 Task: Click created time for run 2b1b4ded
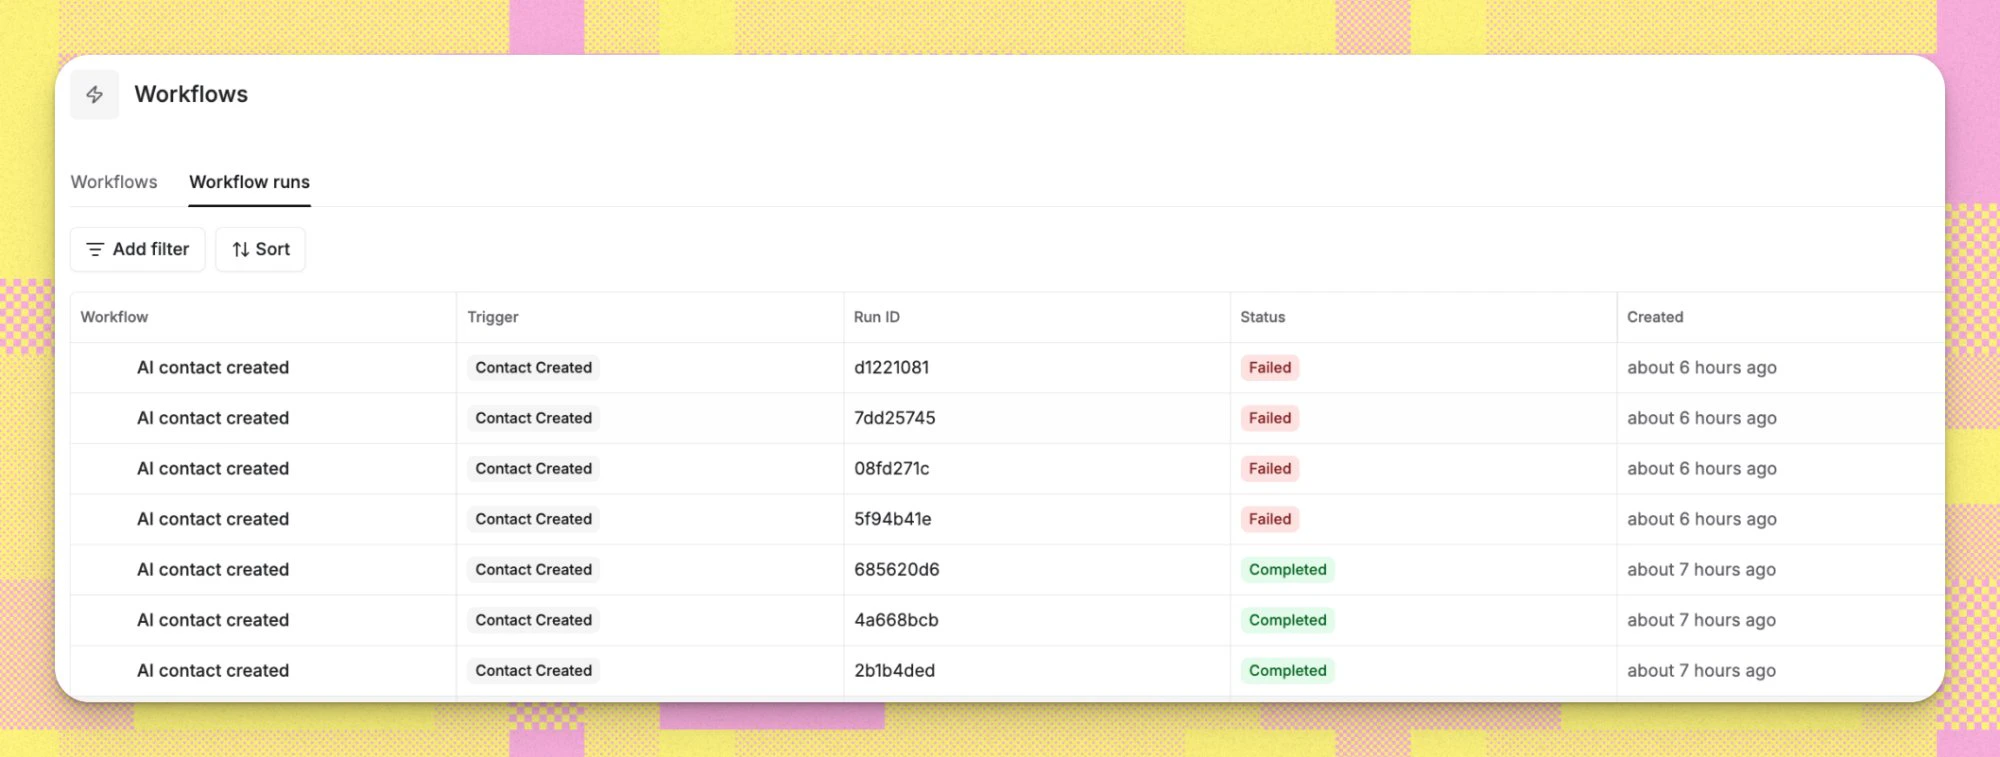click(x=1702, y=671)
